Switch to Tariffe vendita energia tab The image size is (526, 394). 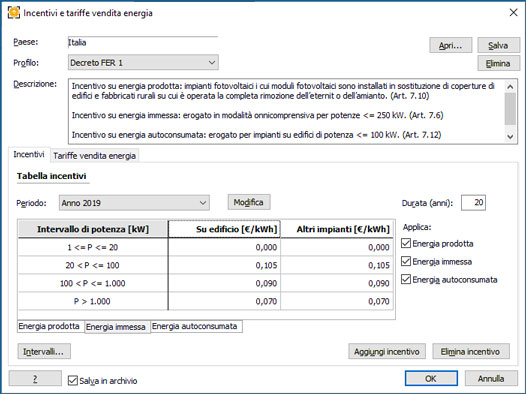(x=94, y=156)
